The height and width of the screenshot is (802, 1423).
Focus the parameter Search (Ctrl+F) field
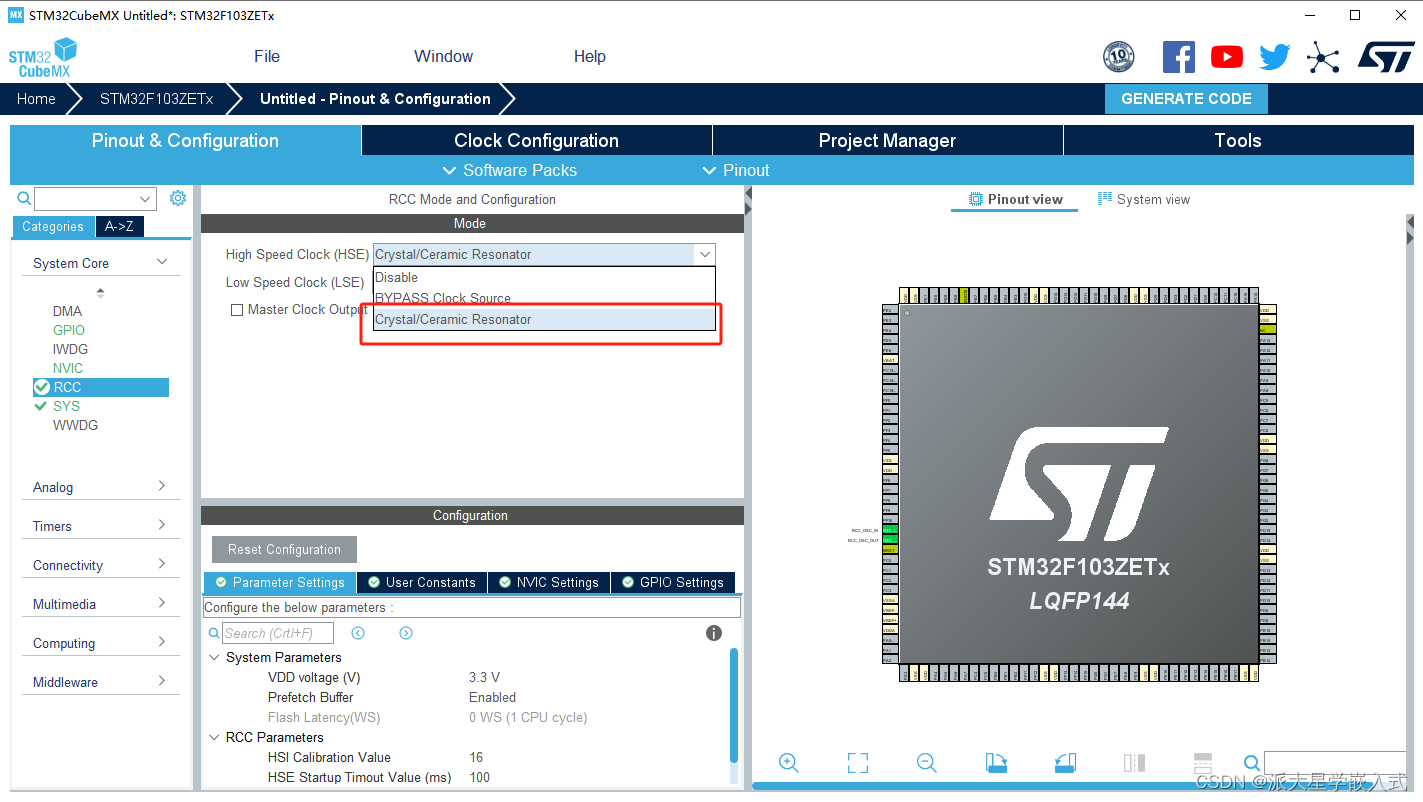click(277, 633)
